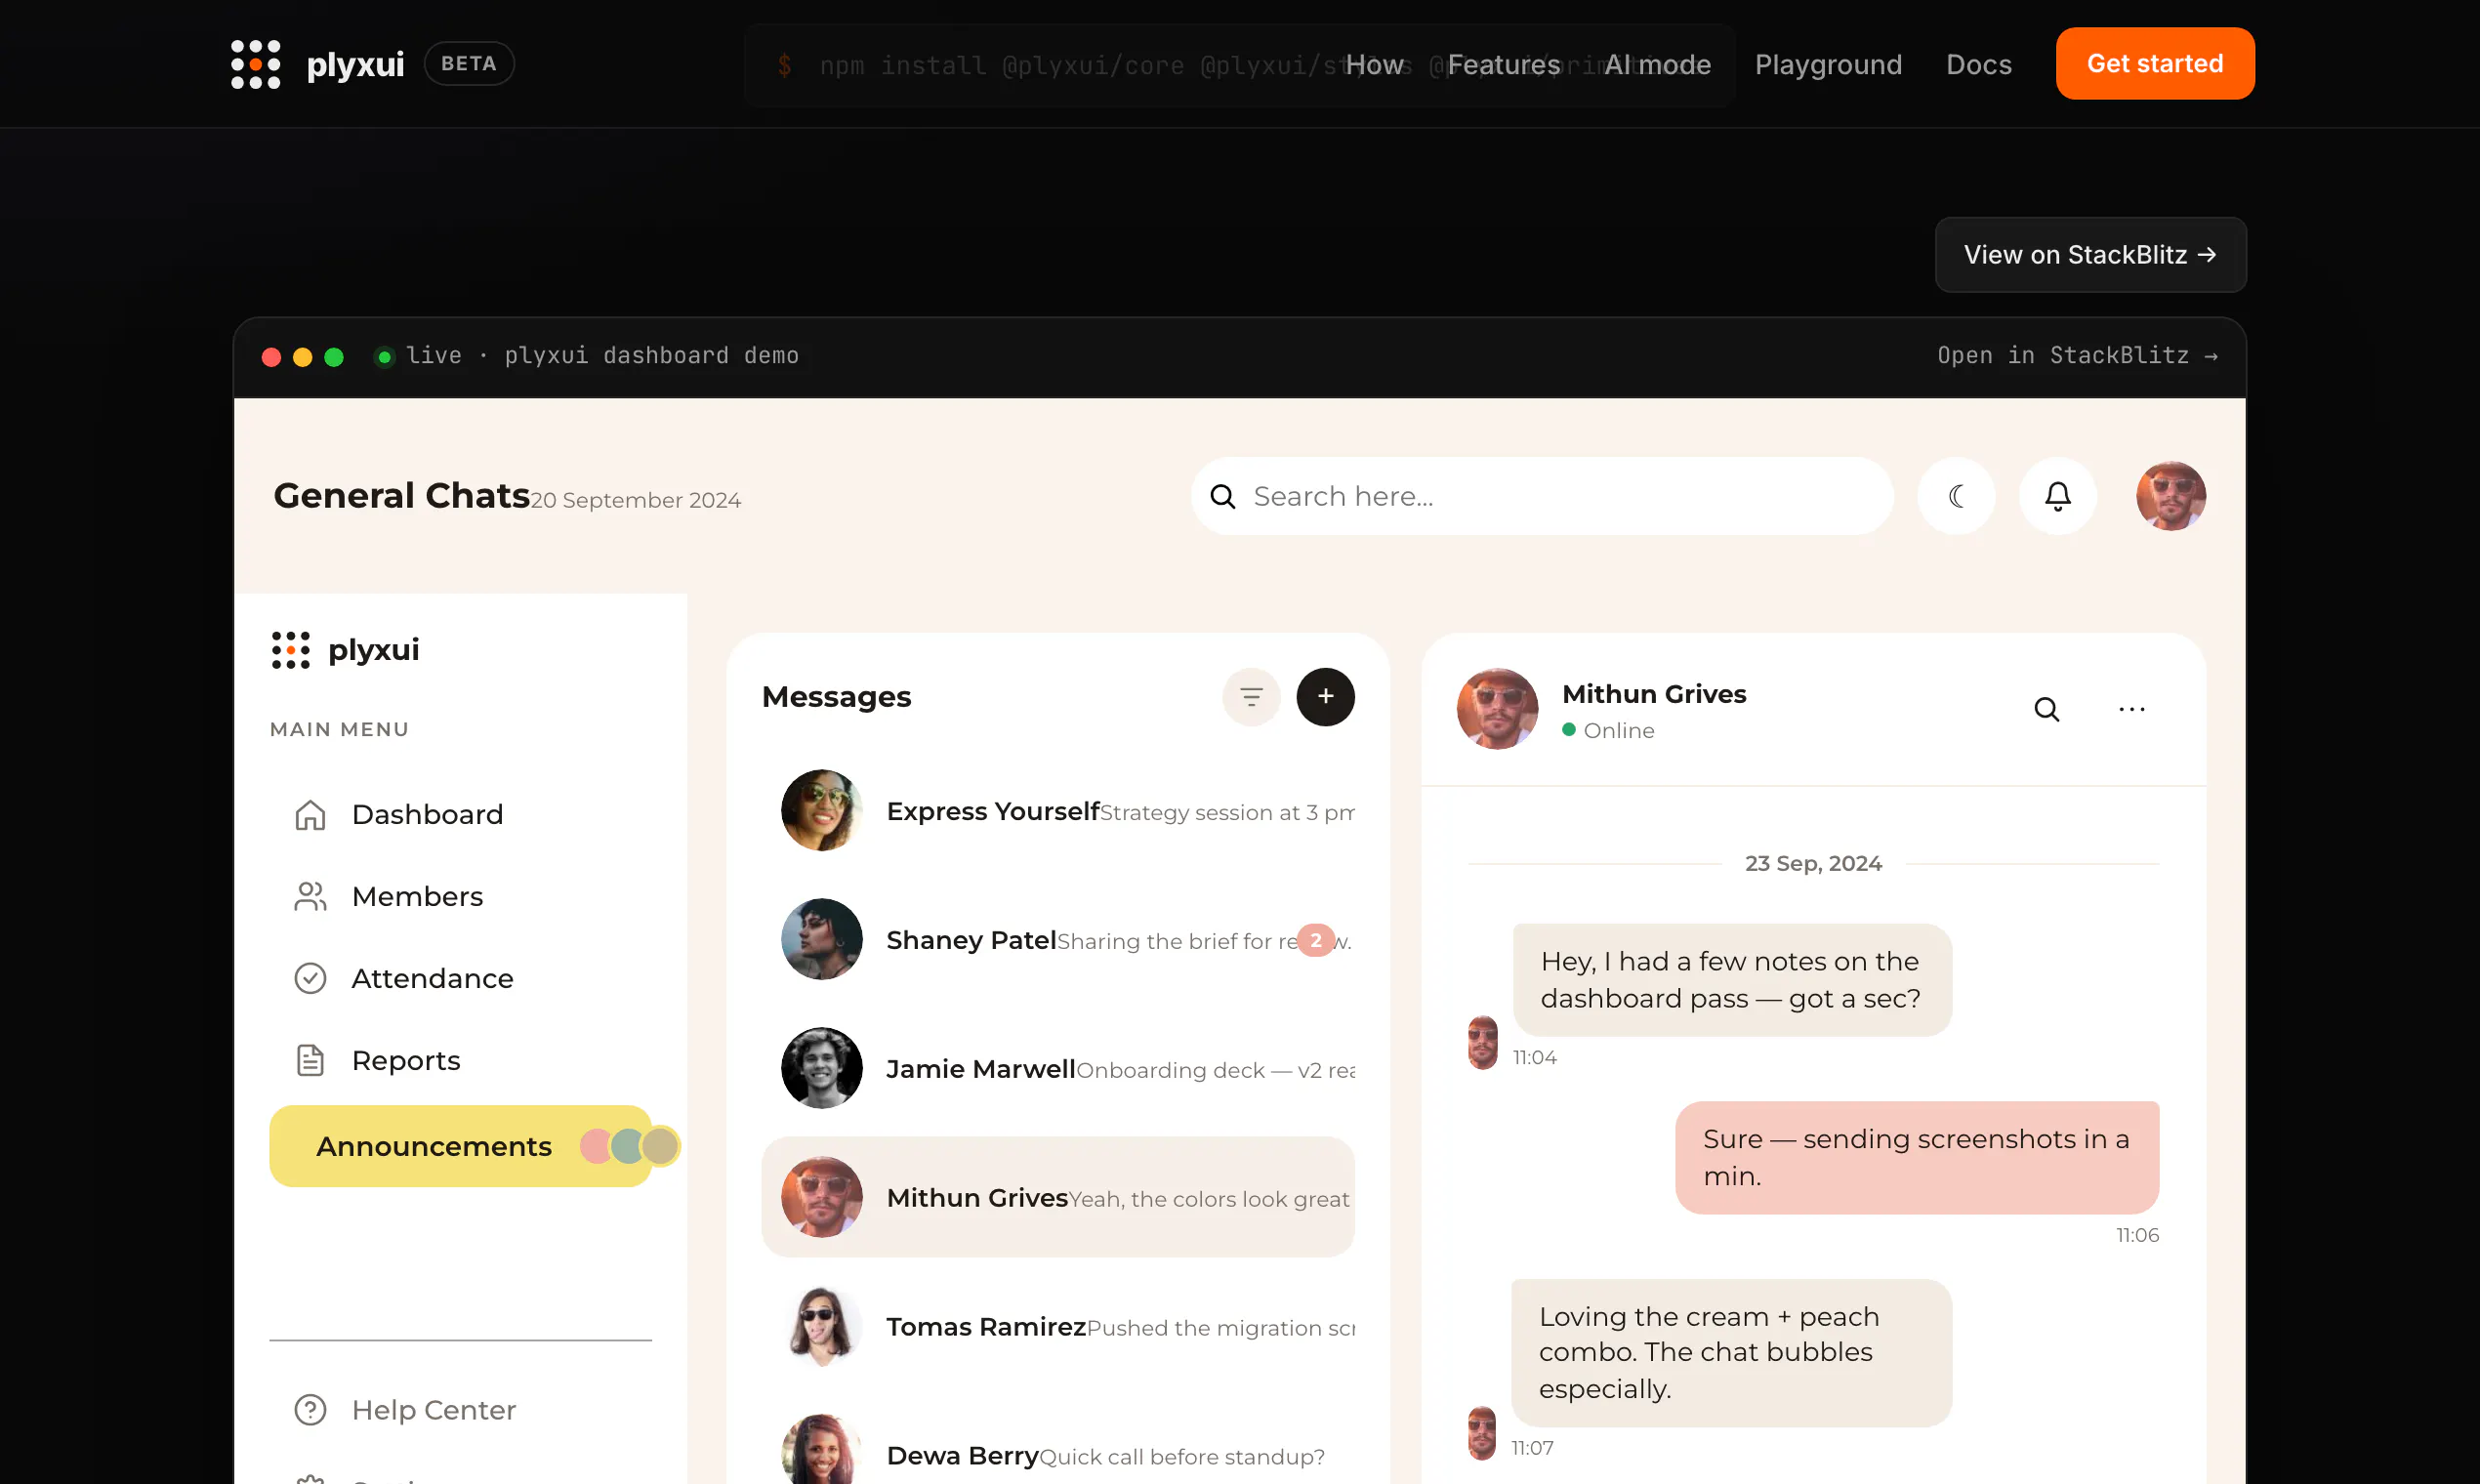Click the green live status dot in the demo titlebar
2480x1484 pixels.
tap(384, 357)
